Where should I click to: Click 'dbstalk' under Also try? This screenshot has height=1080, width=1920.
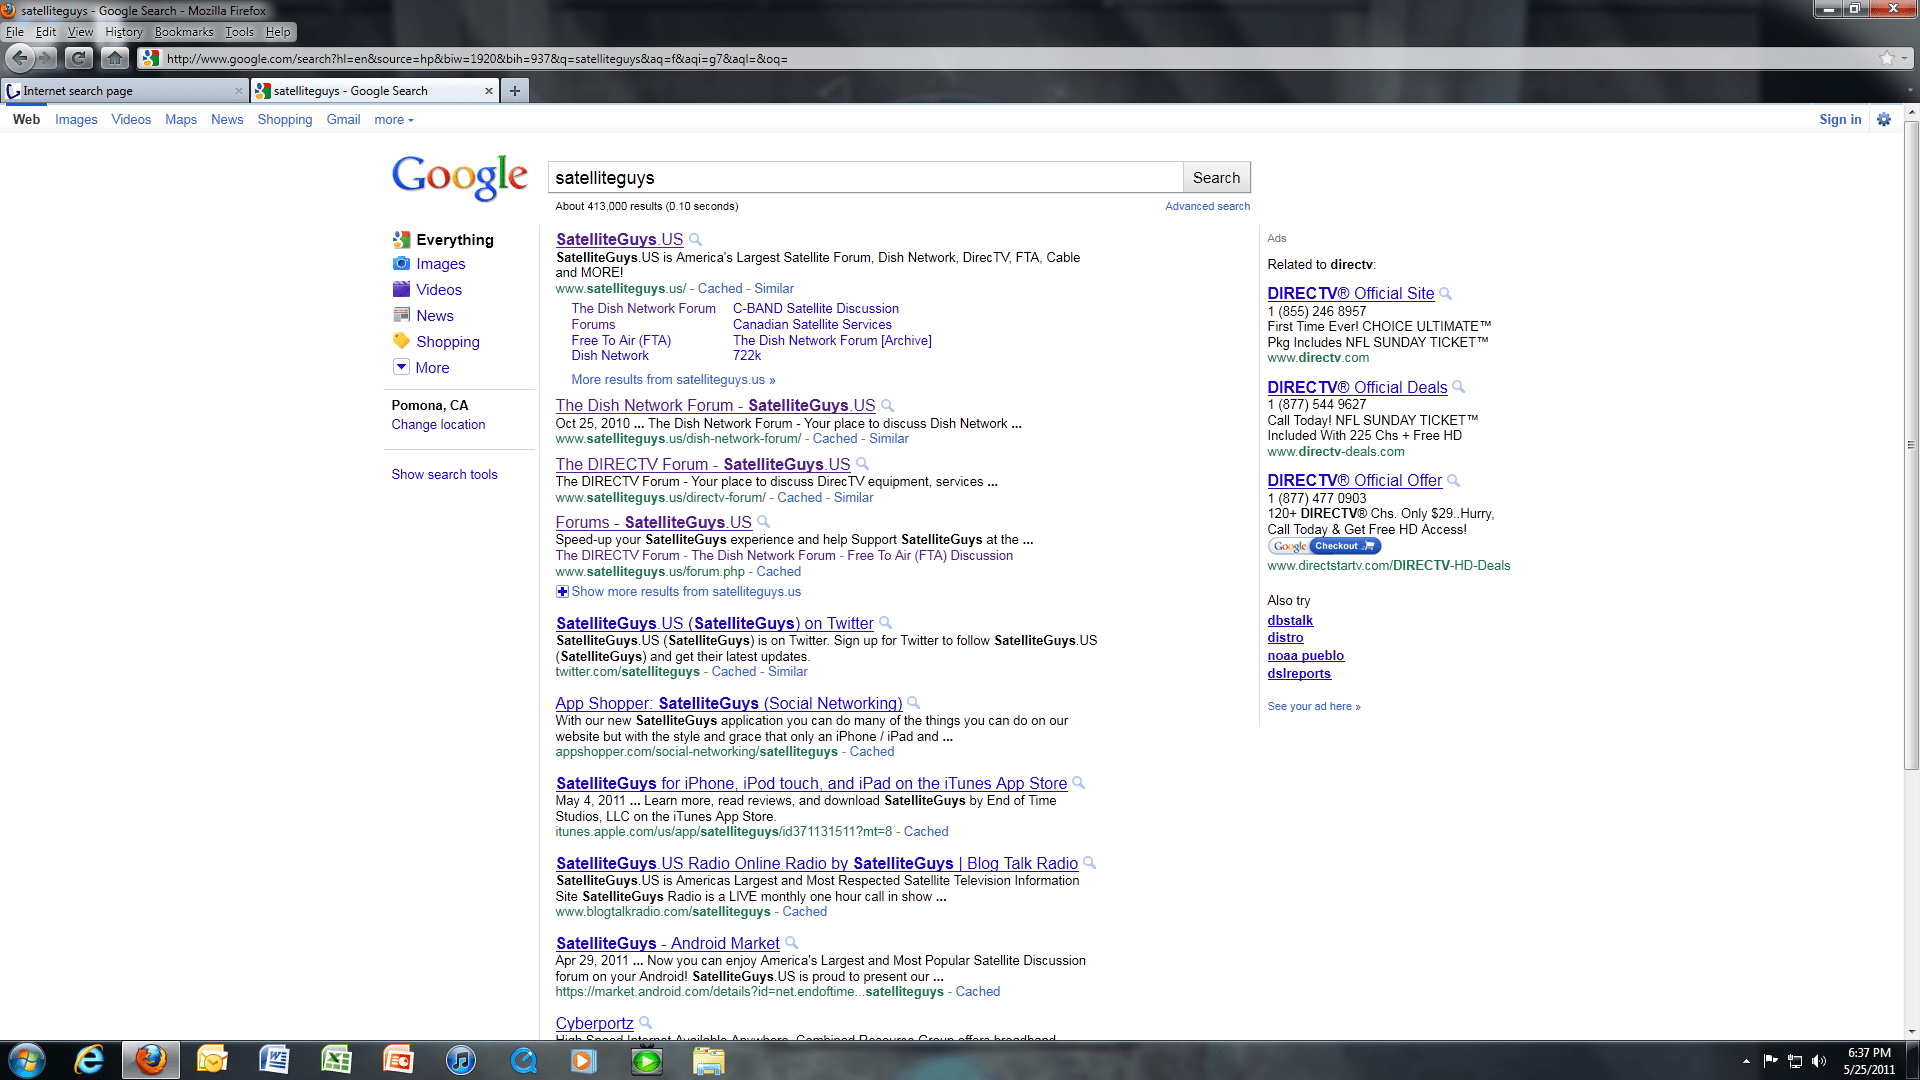coord(1290,620)
